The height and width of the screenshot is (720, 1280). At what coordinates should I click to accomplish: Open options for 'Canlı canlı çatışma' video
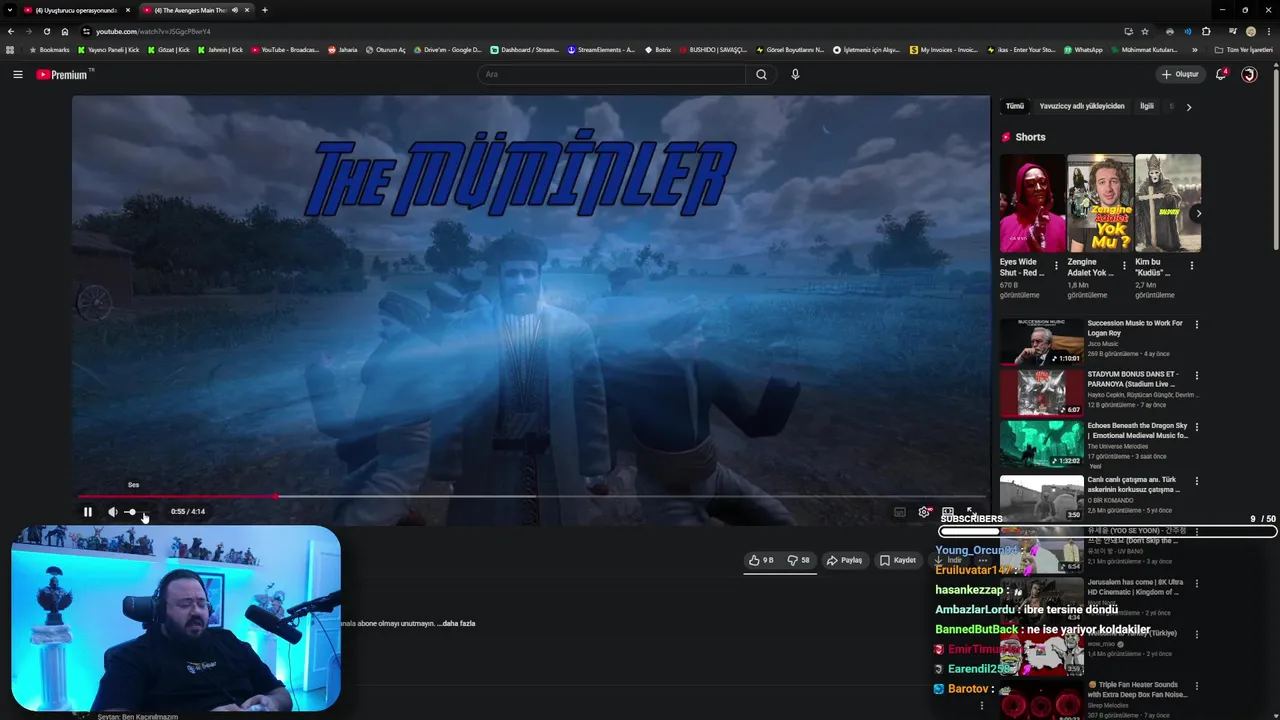(x=1196, y=481)
